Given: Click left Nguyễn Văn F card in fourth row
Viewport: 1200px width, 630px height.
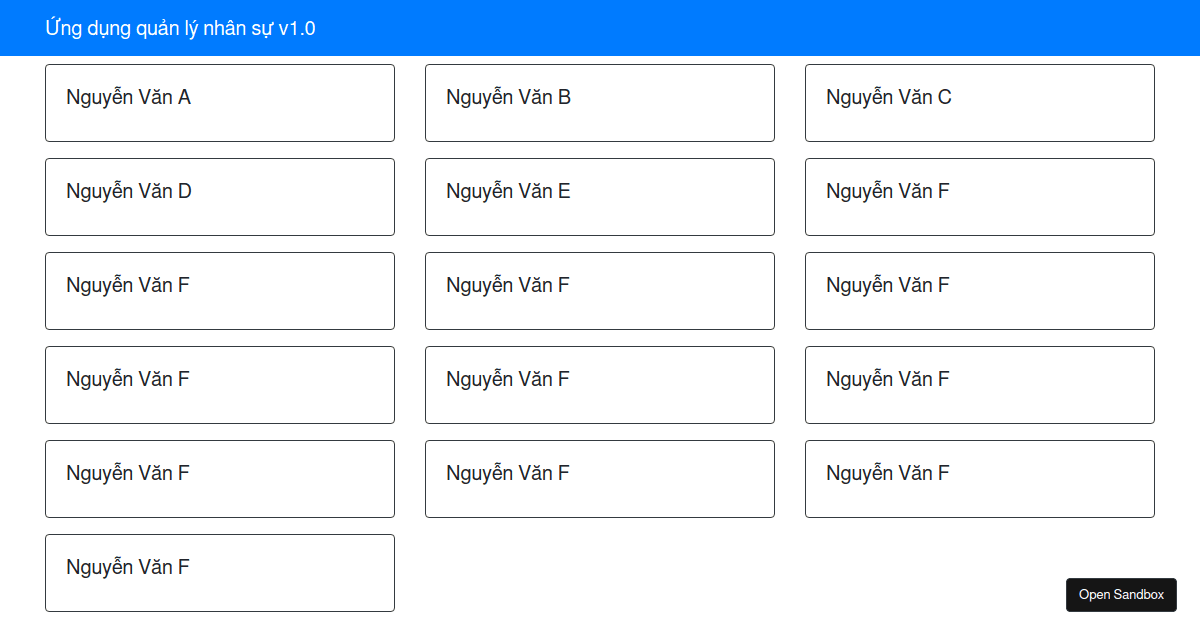Looking at the screenshot, I should point(220,385).
